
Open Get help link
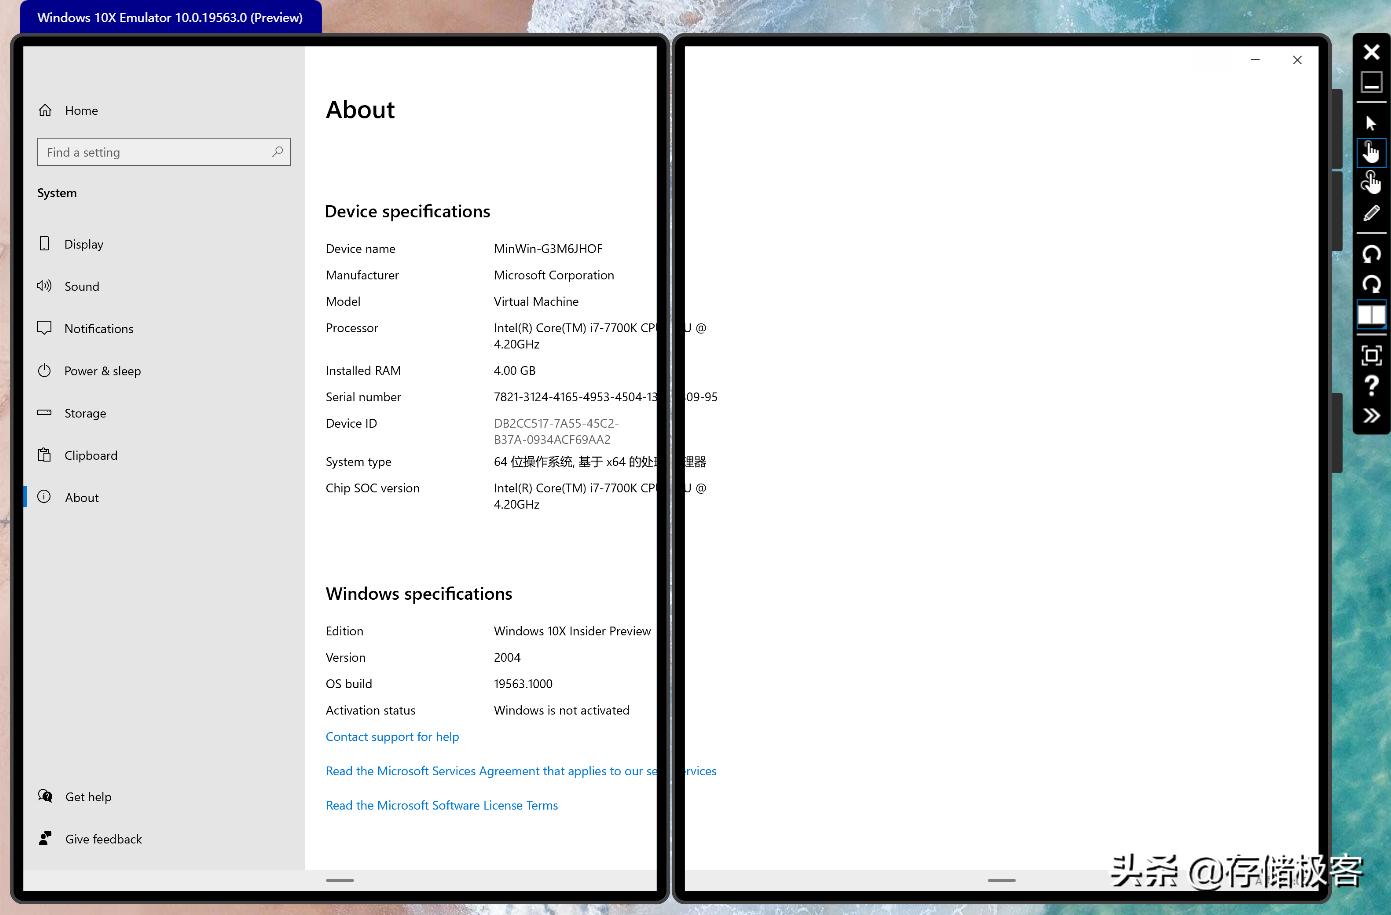[88, 797]
